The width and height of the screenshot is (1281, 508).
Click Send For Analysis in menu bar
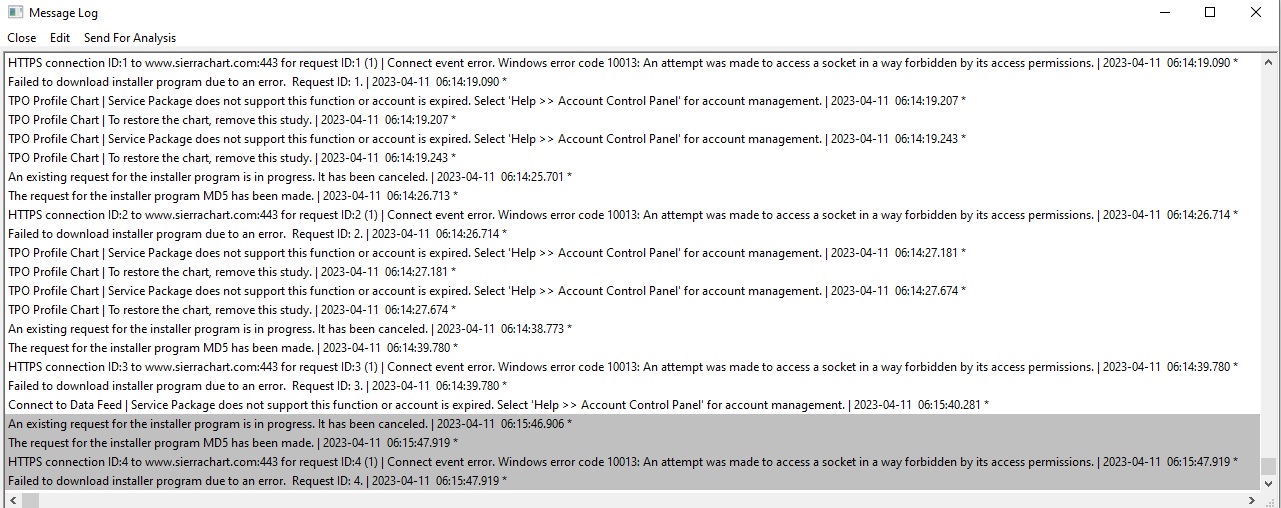tap(130, 38)
